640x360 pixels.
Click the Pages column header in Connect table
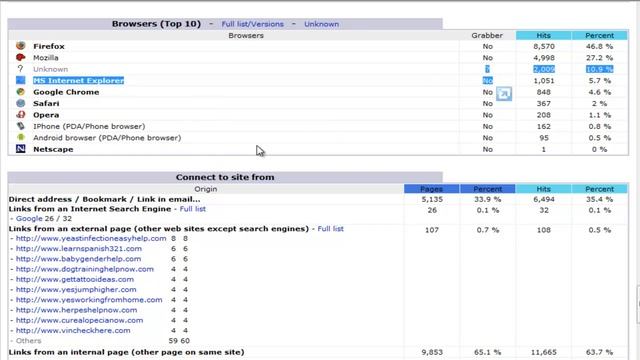(x=431, y=189)
